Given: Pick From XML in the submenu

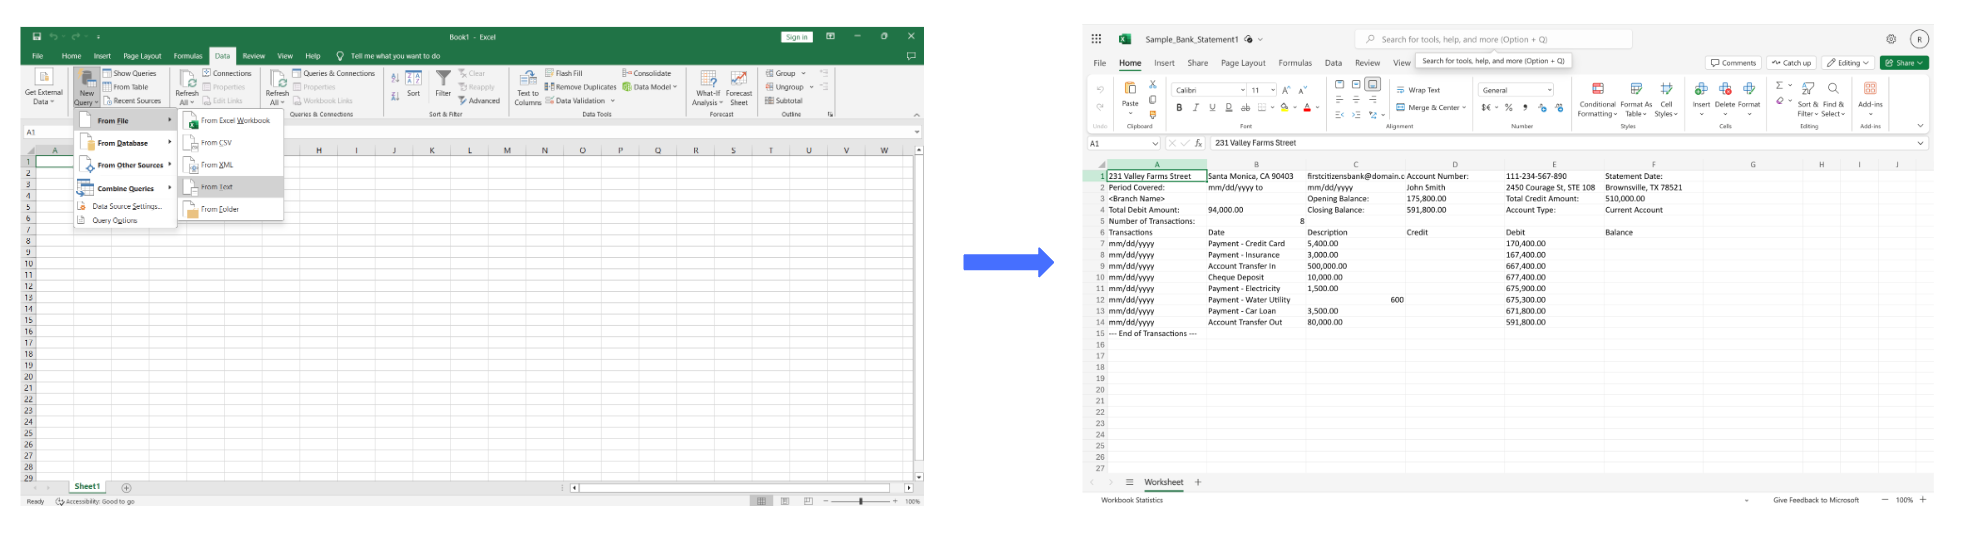Looking at the screenshot, I should 231,165.
